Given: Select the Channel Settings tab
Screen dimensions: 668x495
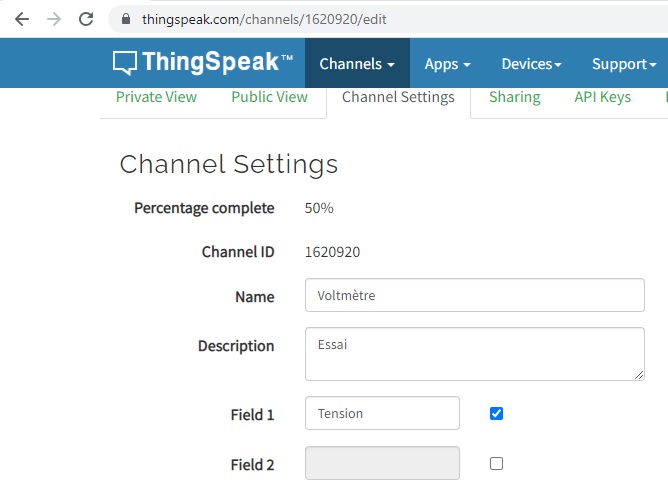Looking at the screenshot, I should tap(398, 97).
